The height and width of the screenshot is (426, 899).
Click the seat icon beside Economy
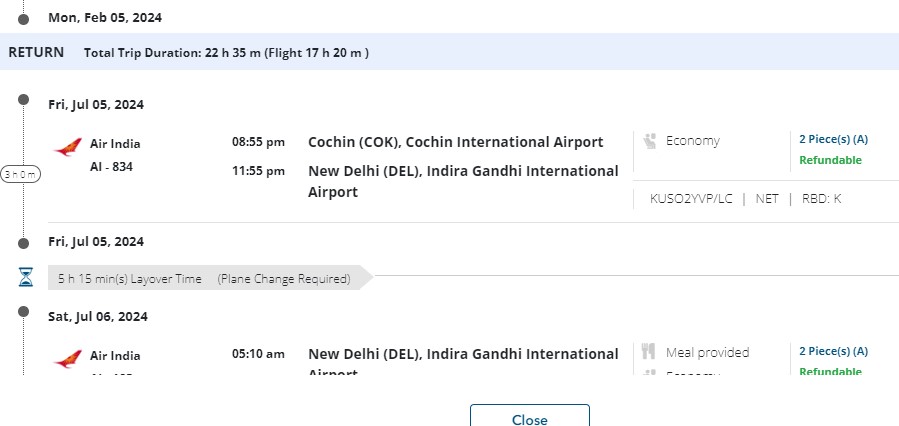click(649, 141)
